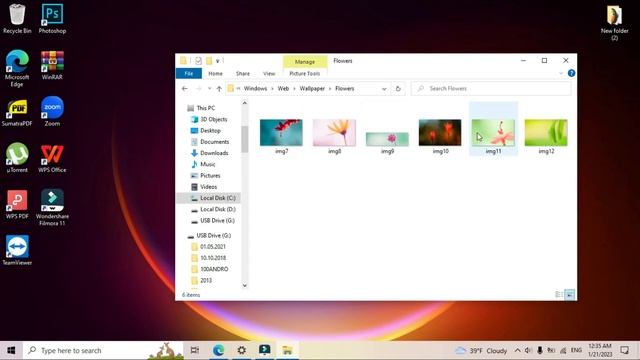Image resolution: width=640 pixels, height=360 pixels.
Task: Click Wallpaper in the address path
Action: (x=312, y=89)
